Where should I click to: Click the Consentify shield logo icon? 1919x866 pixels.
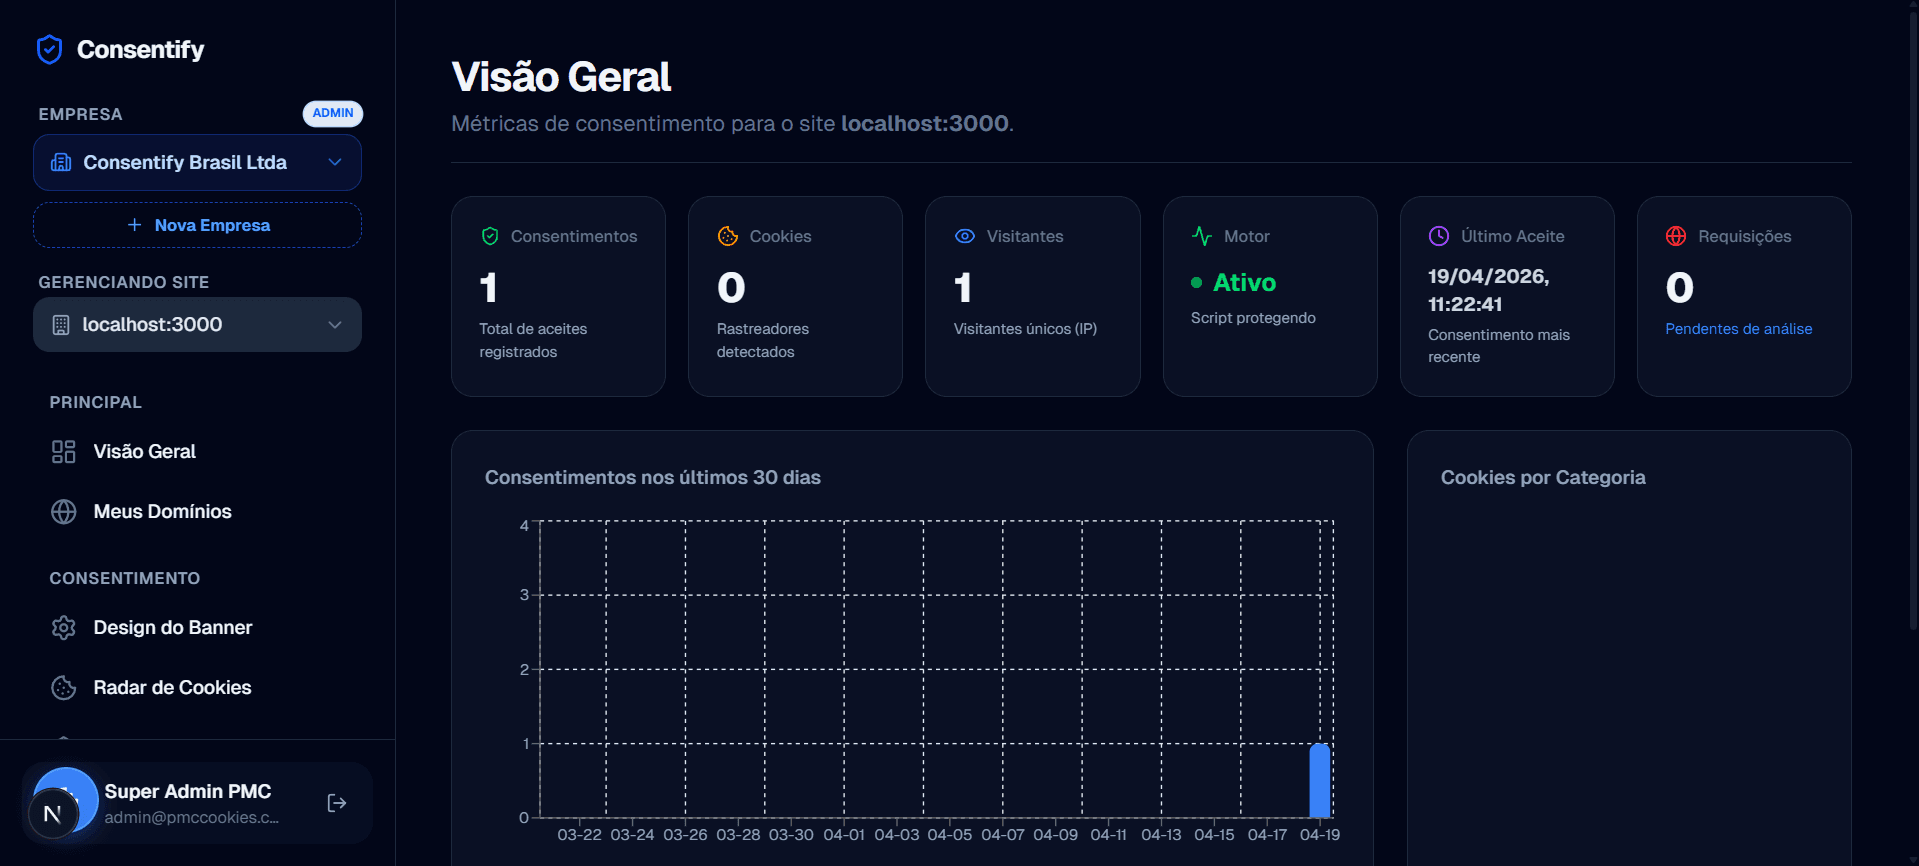click(x=49, y=49)
